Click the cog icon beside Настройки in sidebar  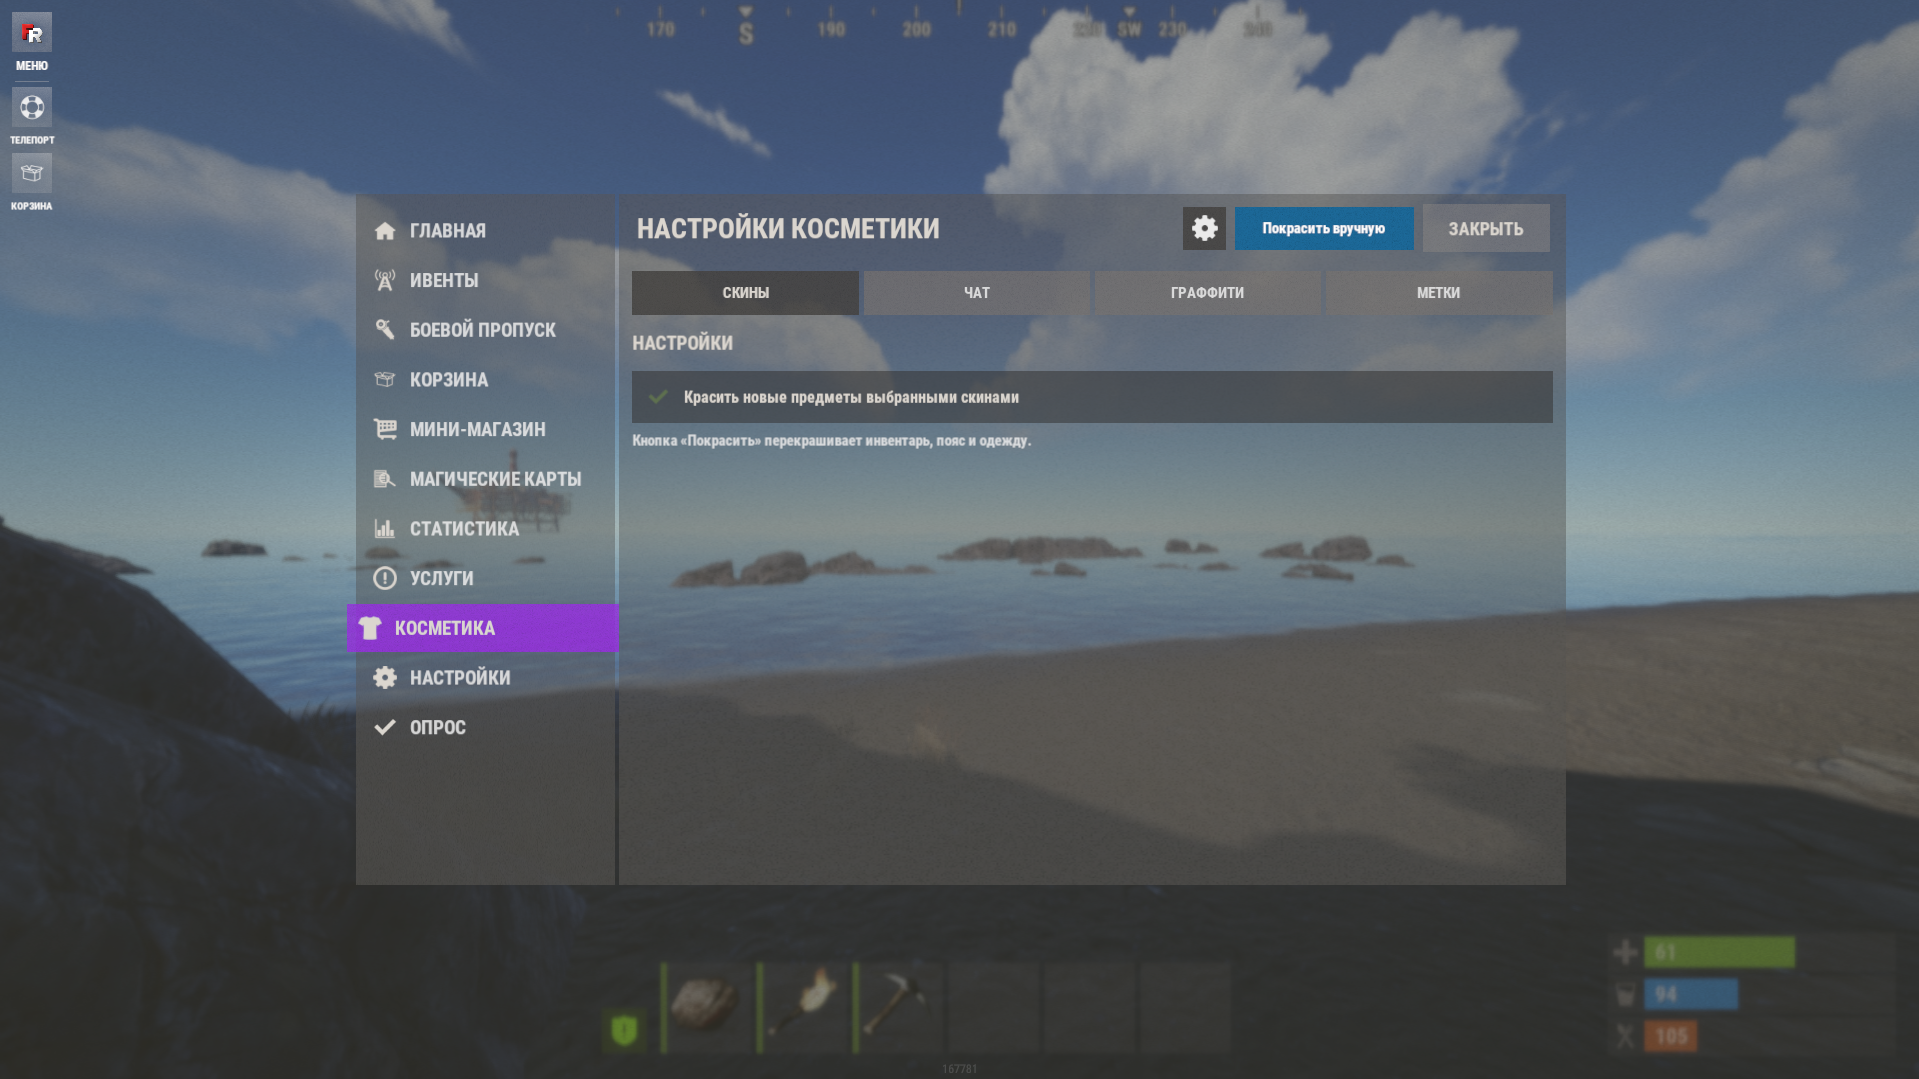click(x=385, y=678)
